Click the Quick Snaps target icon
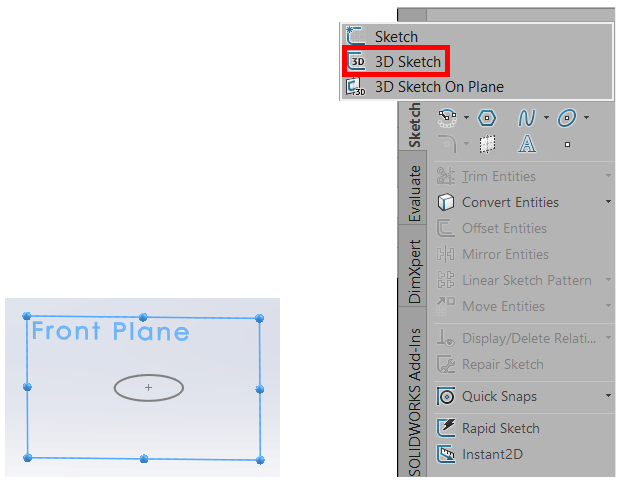Viewport: 622px width, 482px height. tap(446, 396)
